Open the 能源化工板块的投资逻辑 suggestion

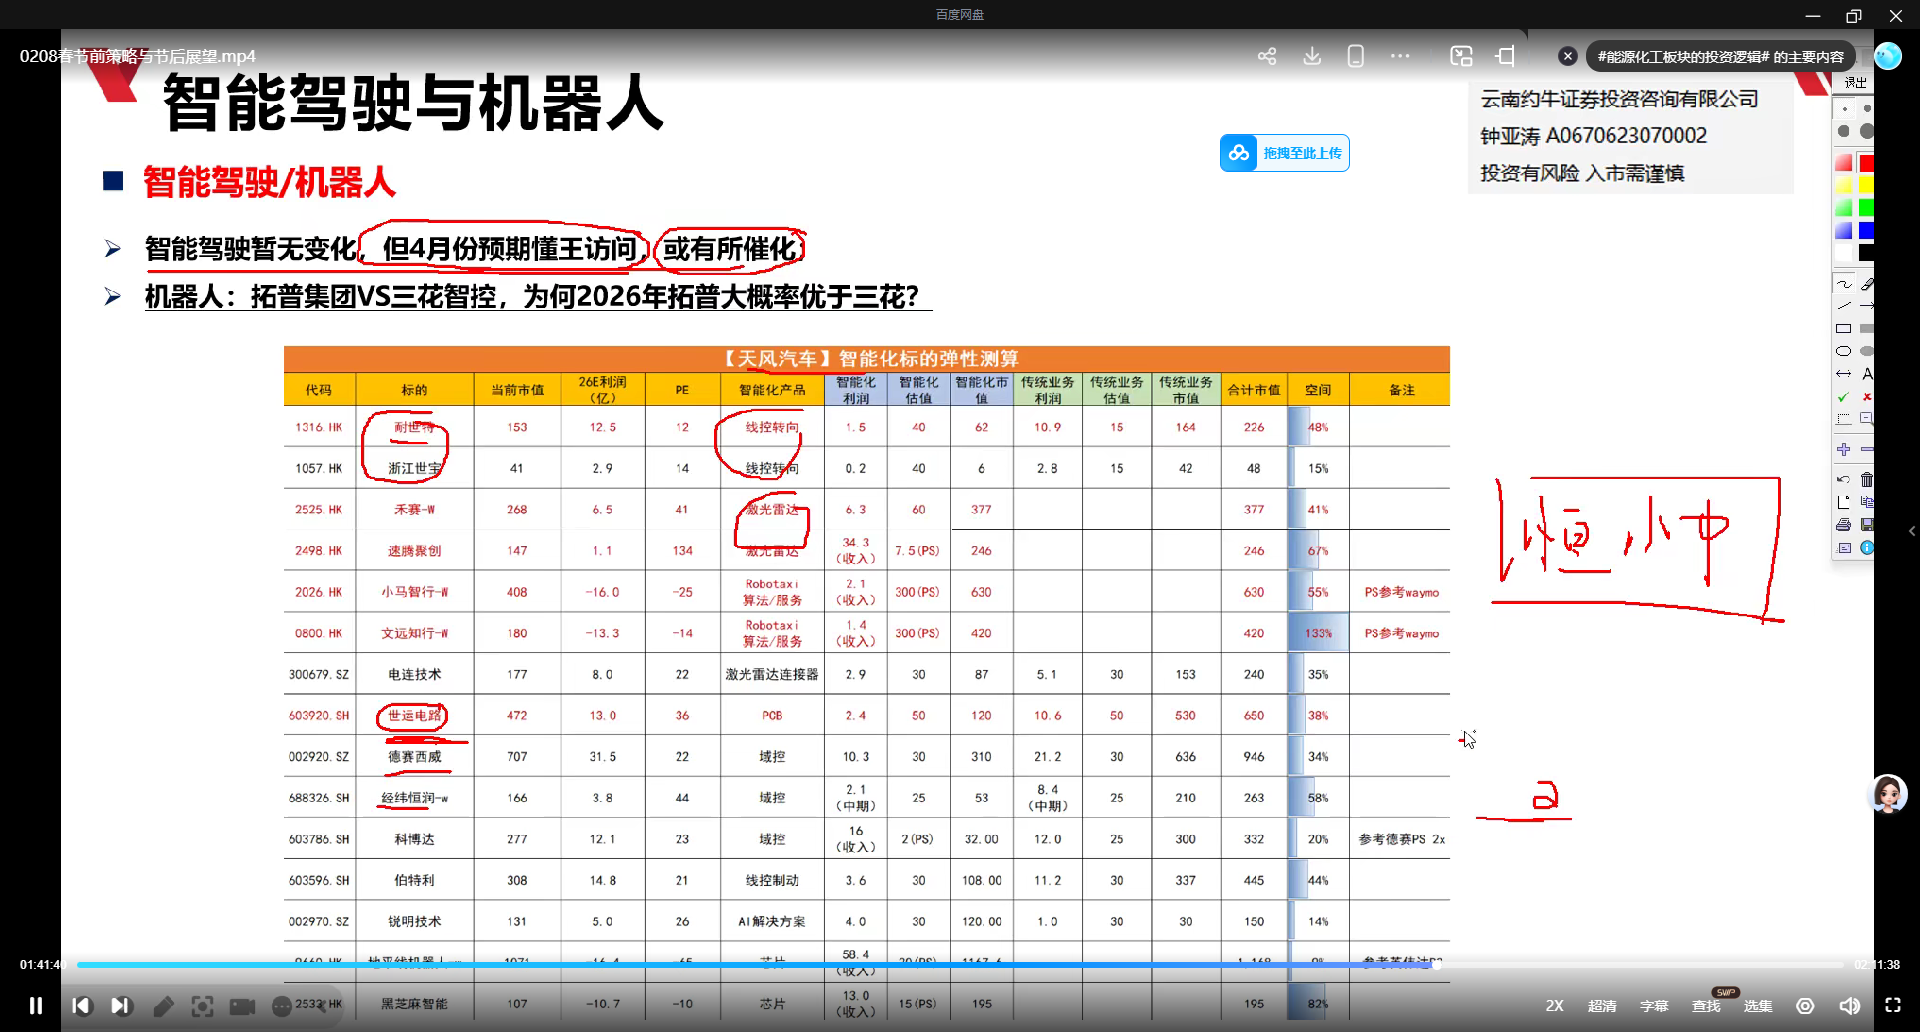coord(1720,57)
